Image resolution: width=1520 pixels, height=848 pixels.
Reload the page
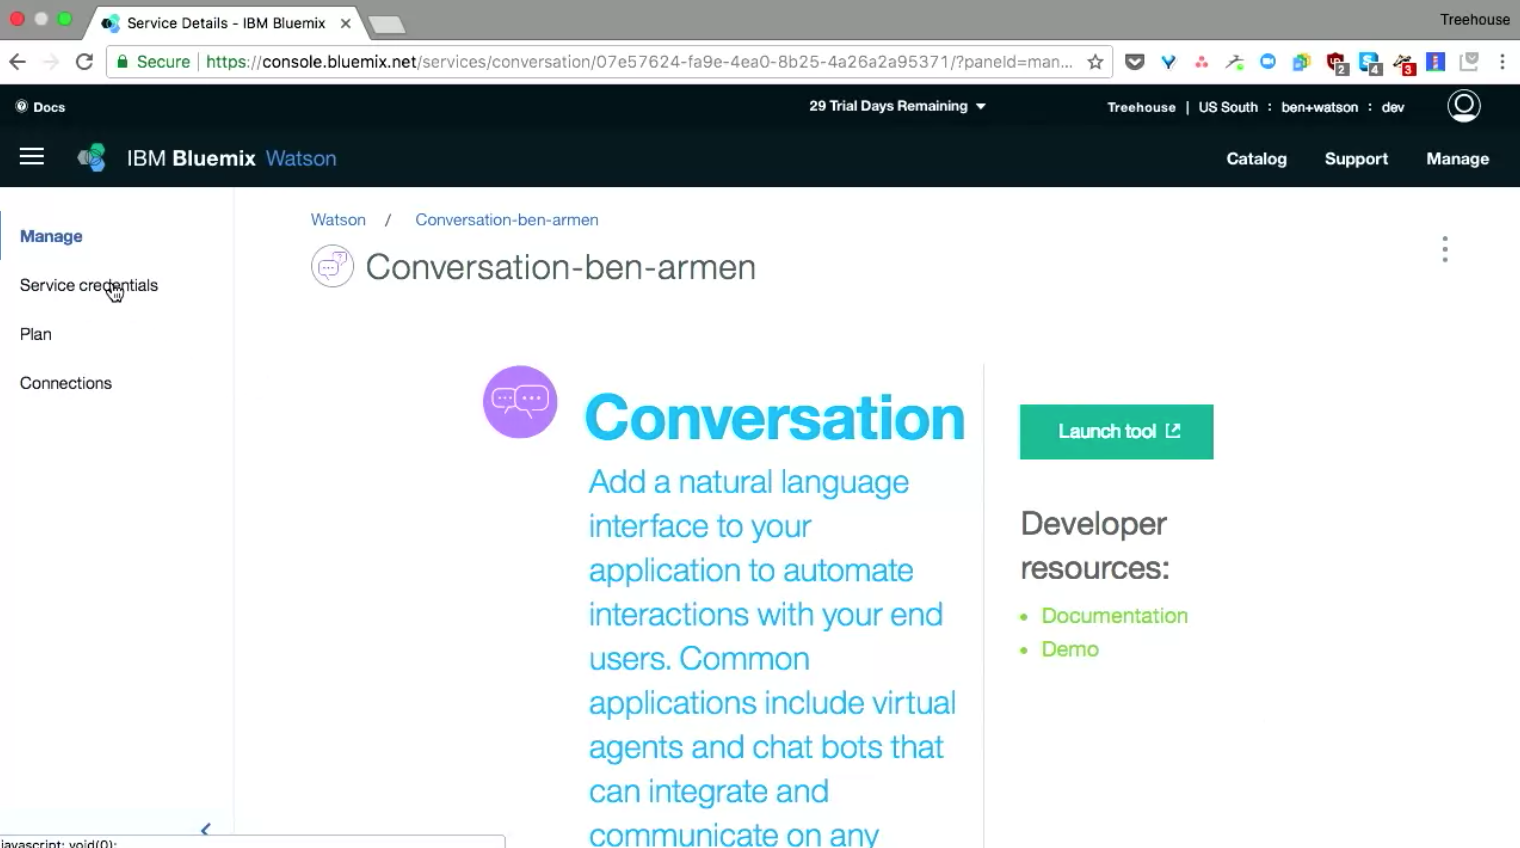coord(84,62)
